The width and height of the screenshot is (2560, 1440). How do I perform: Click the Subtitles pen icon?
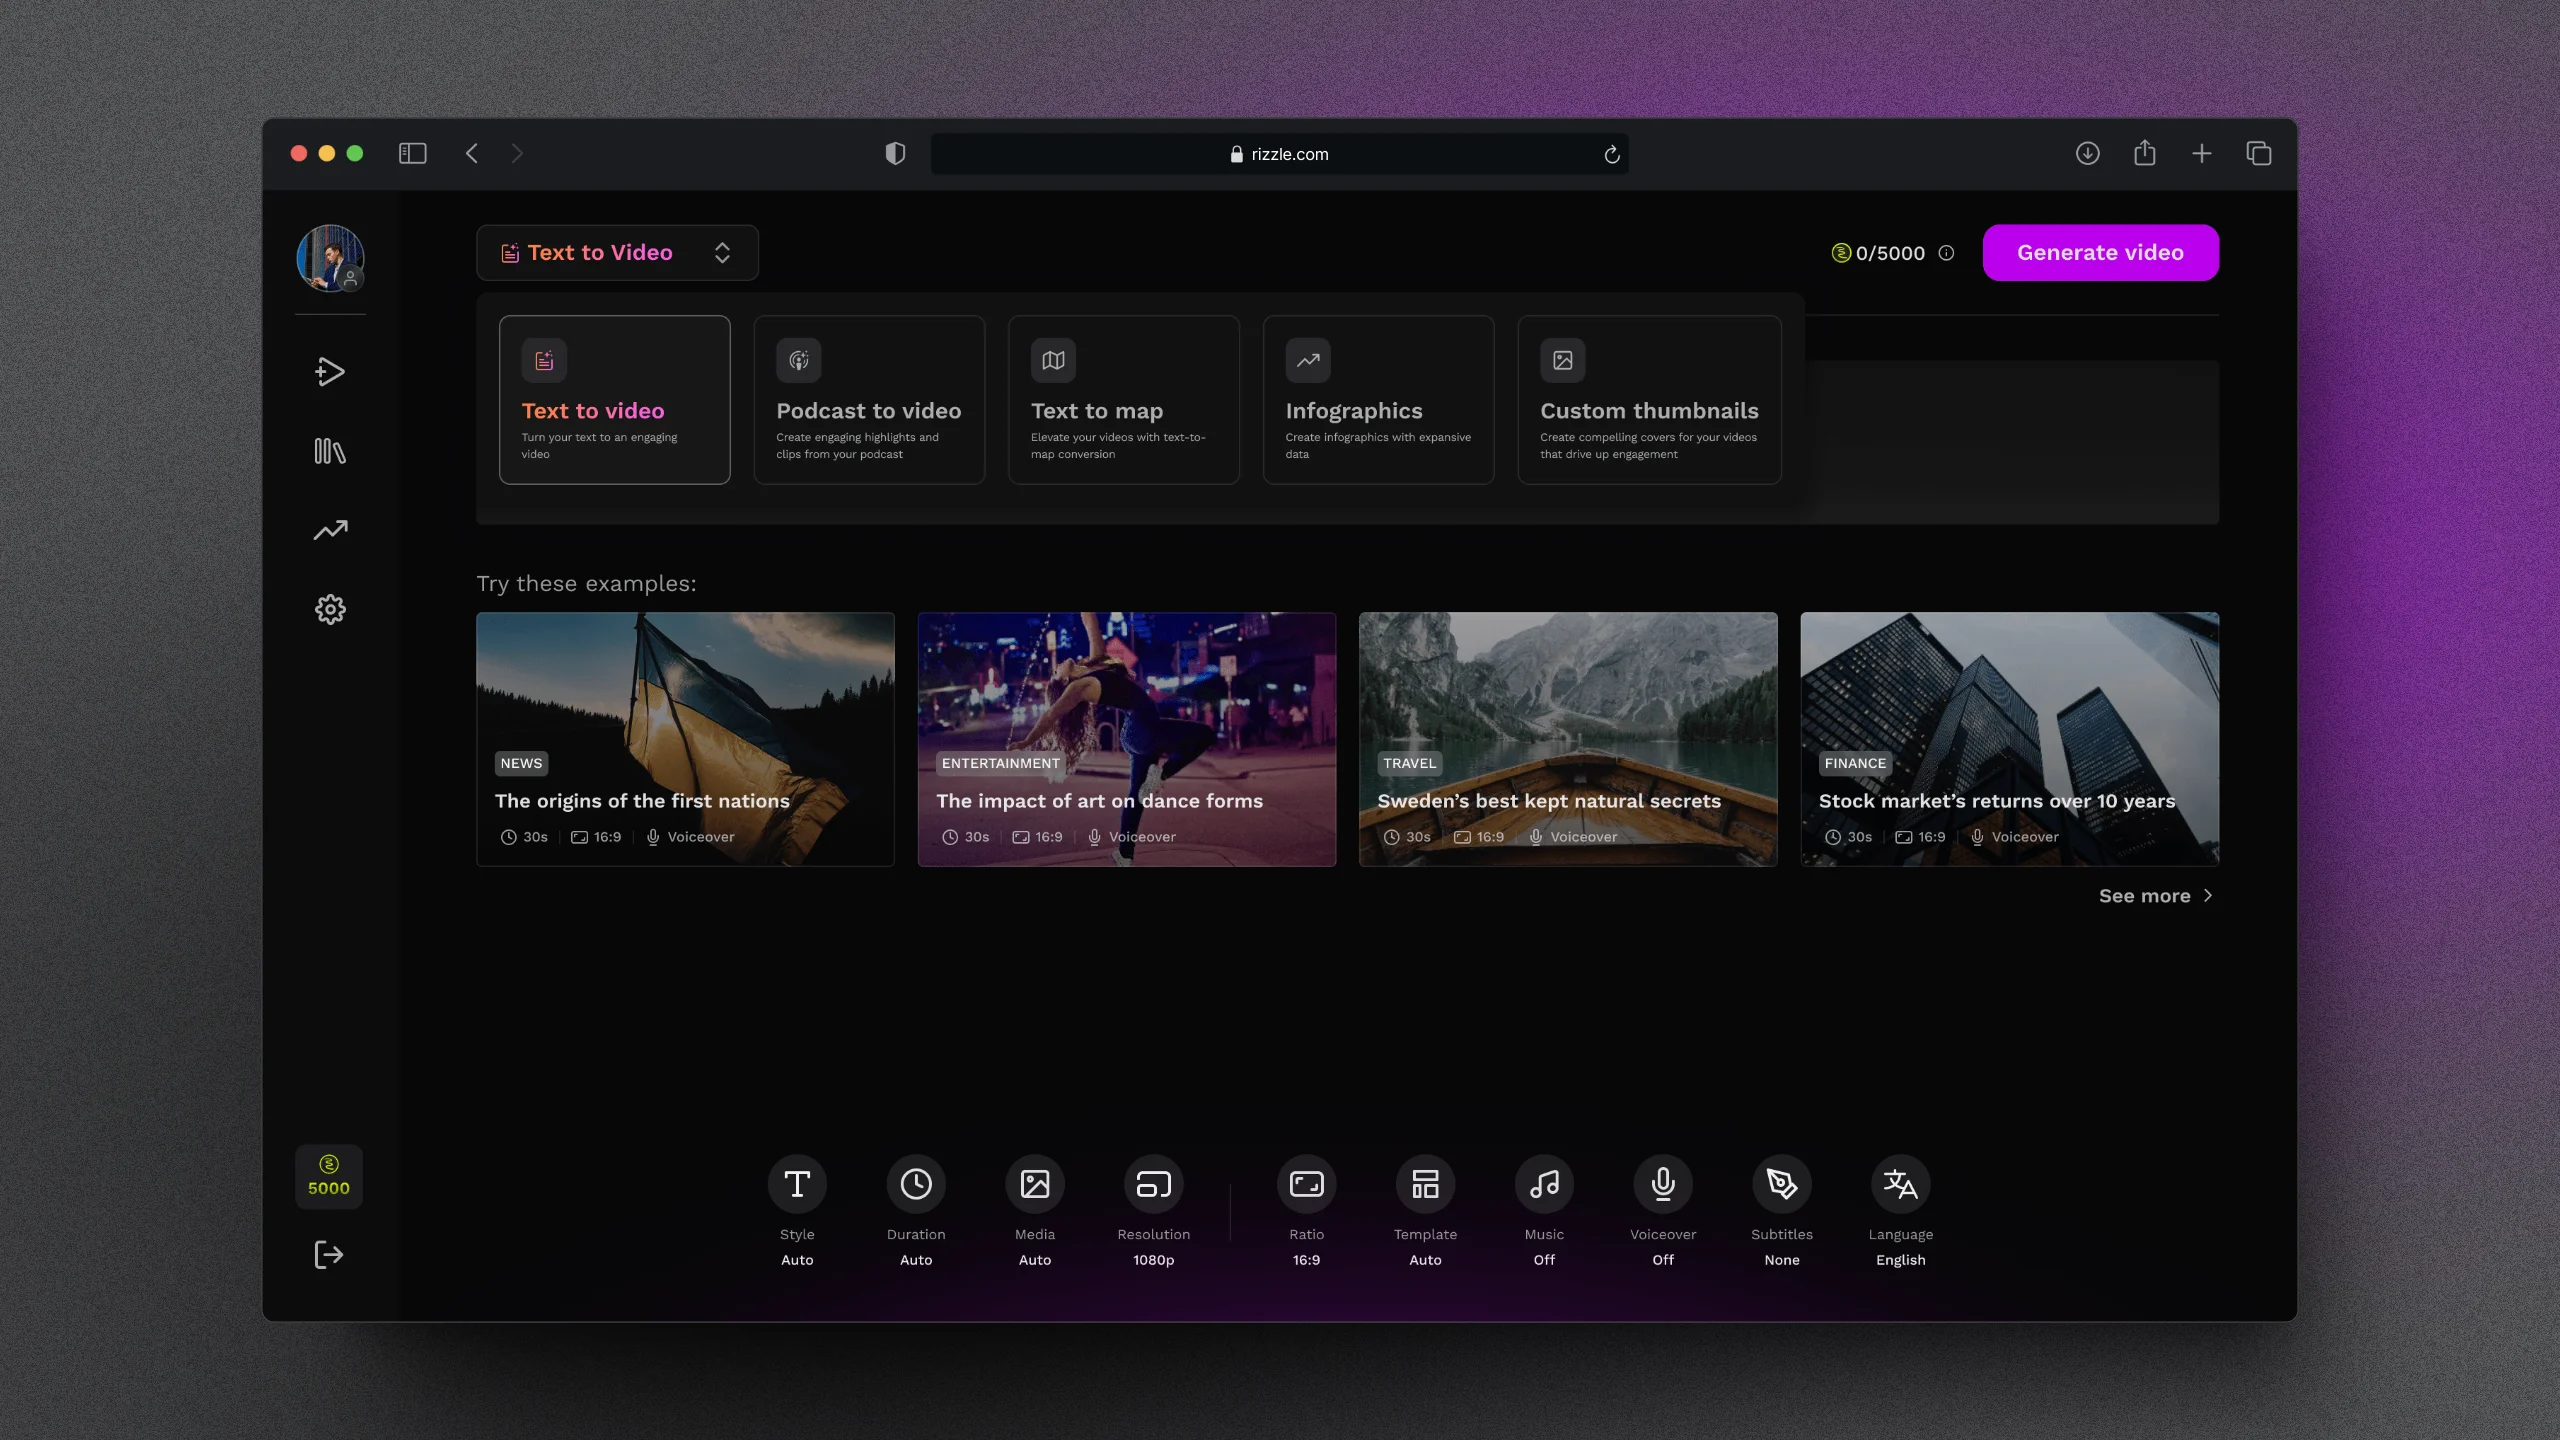pos(1781,1185)
